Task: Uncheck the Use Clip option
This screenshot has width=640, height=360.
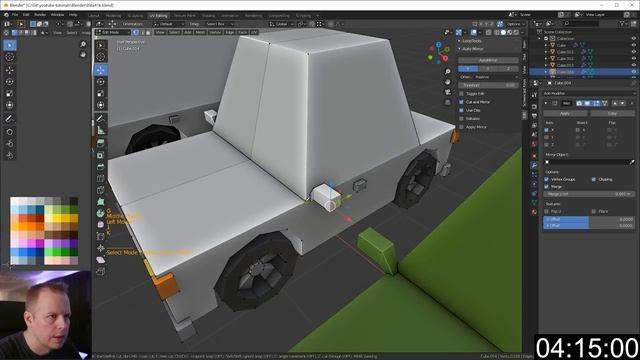Action: click(x=462, y=110)
